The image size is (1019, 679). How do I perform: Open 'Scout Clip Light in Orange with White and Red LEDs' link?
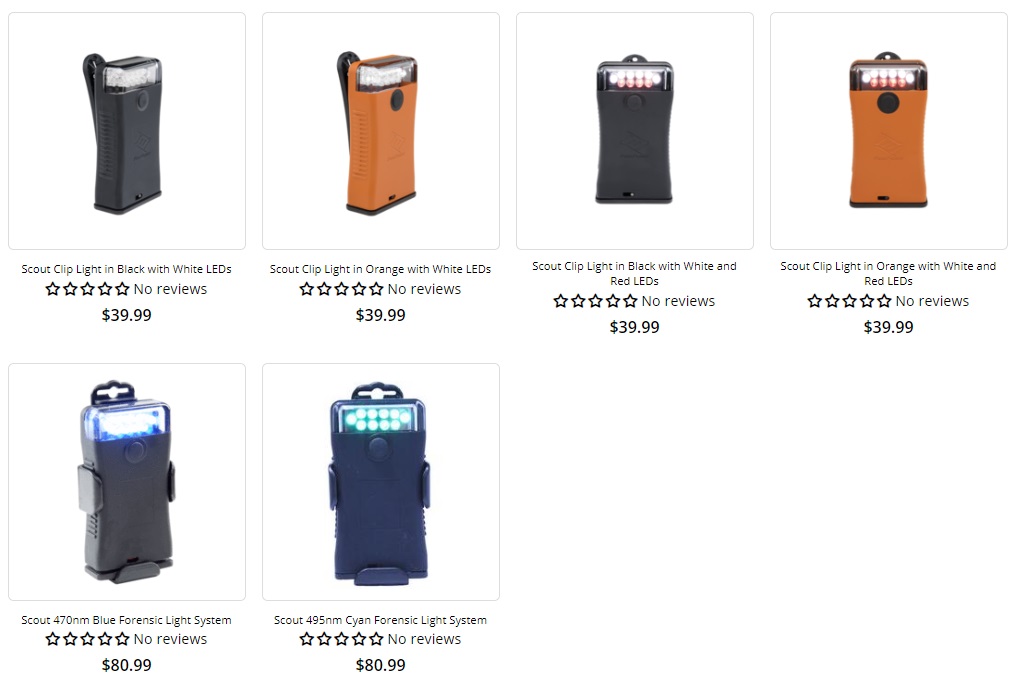tap(888, 274)
